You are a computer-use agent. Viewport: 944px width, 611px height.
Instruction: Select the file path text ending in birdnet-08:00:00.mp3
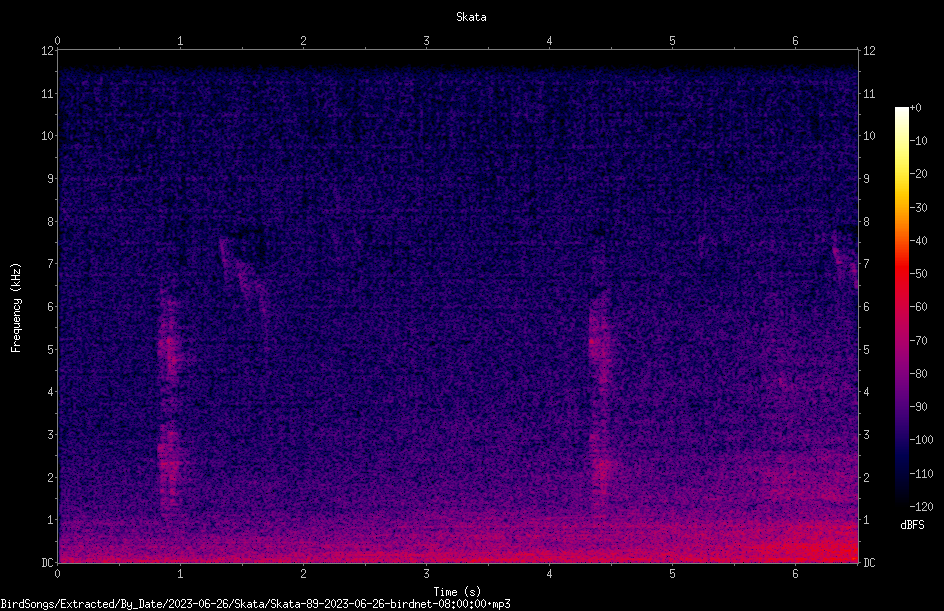(x=255, y=604)
